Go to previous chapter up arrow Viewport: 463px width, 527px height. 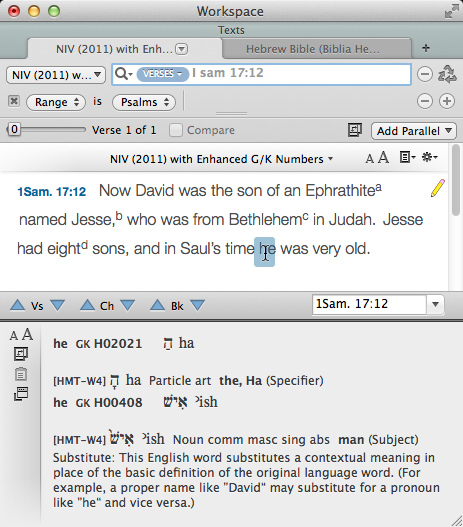point(87,306)
